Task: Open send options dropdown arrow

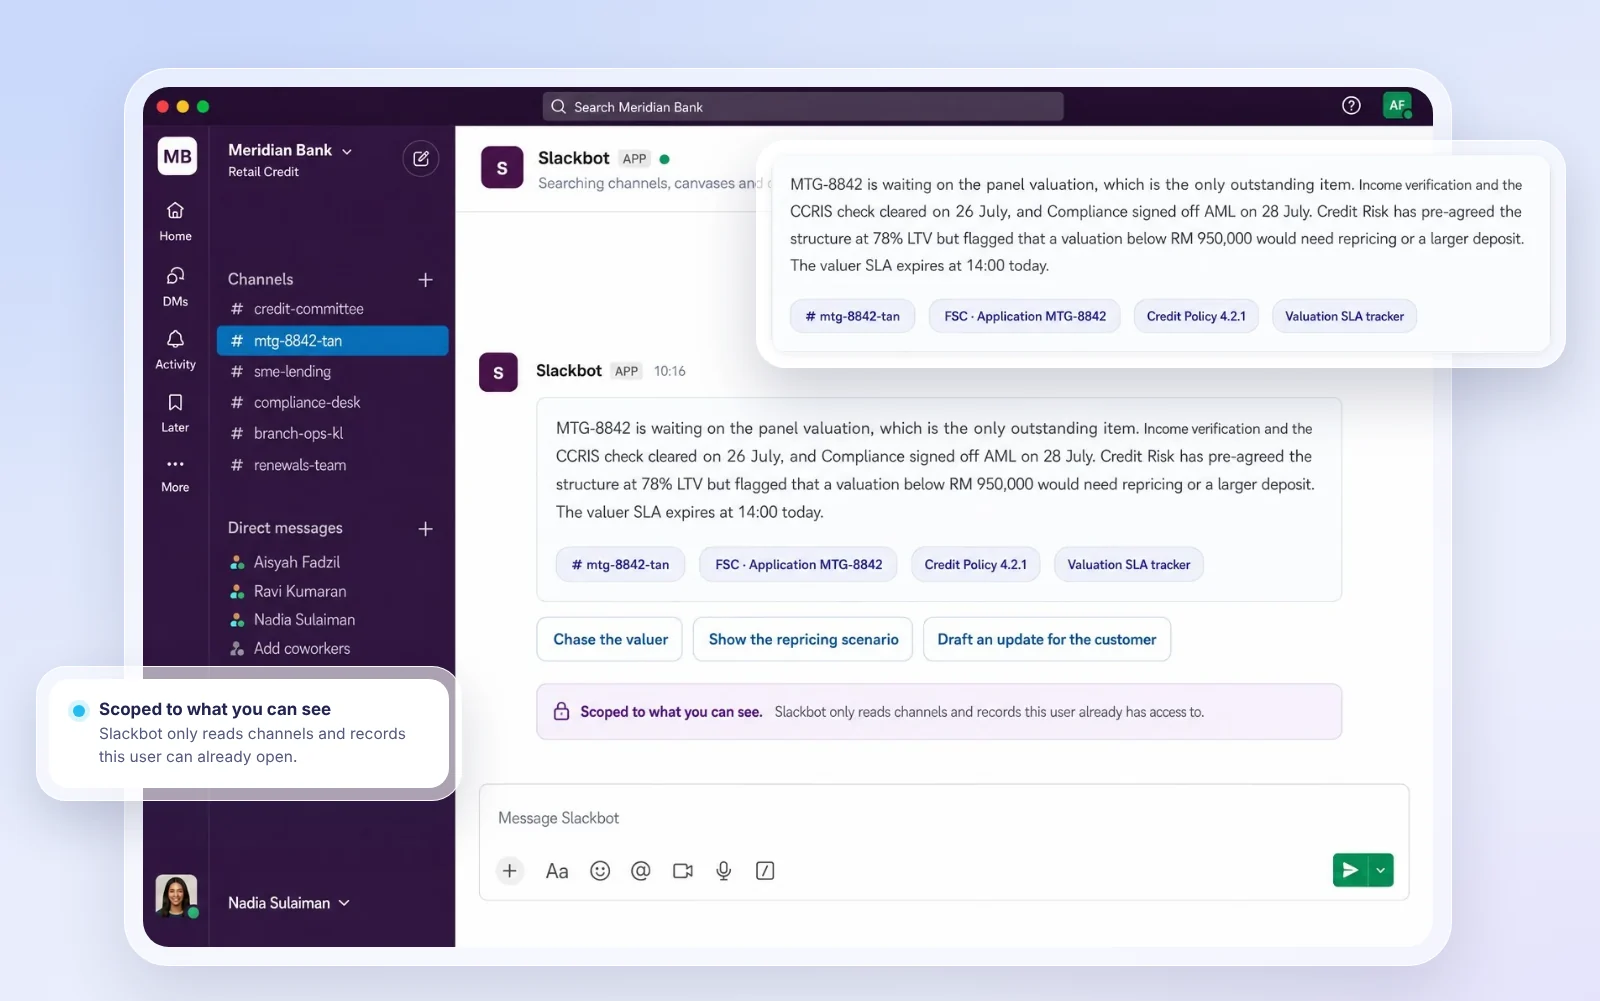Action: click(1381, 870)
